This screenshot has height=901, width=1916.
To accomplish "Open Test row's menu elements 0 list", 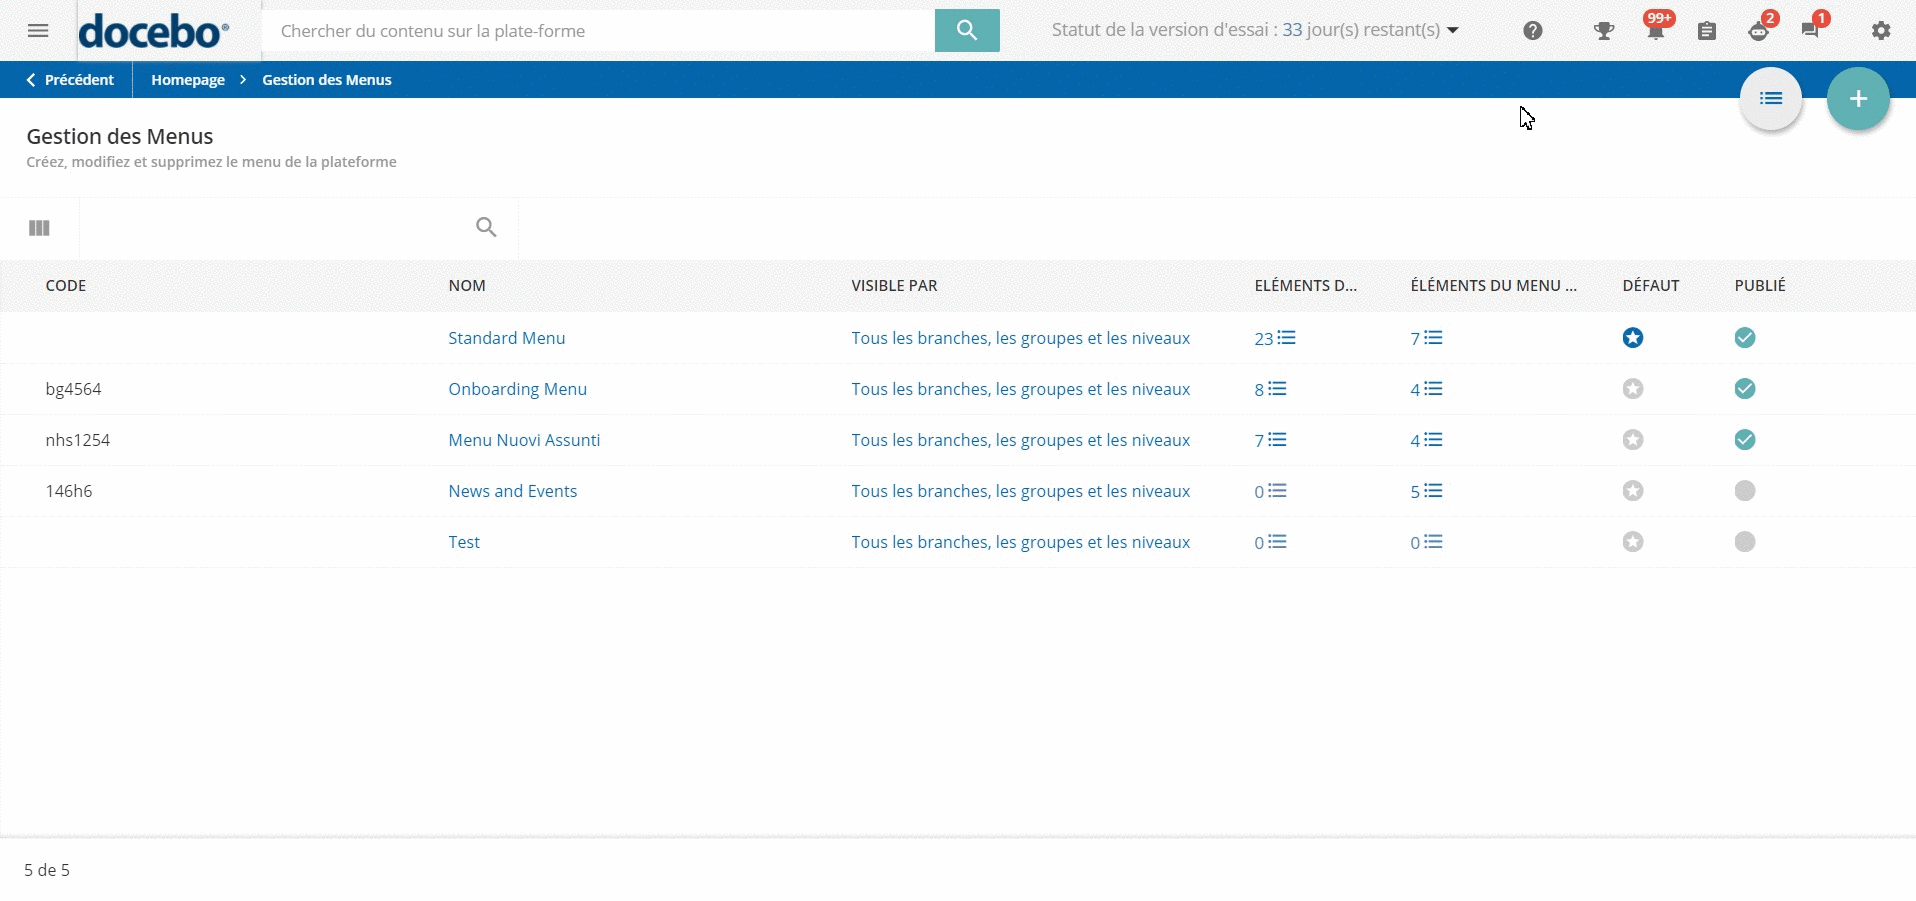I will [x=1427, y=542].
